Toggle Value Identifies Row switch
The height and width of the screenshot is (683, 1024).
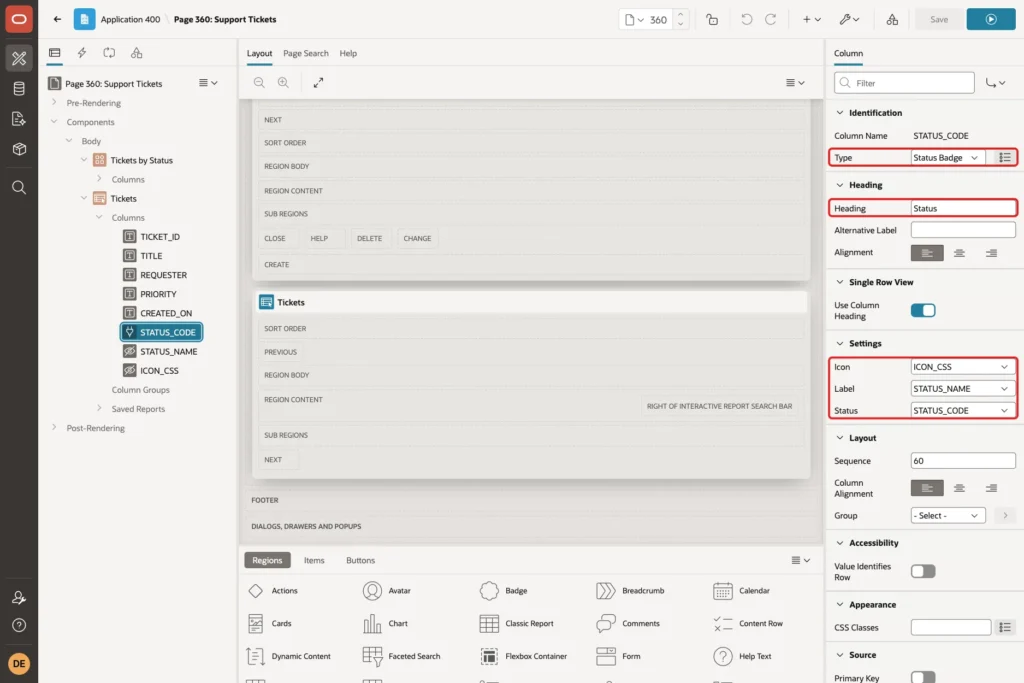(x=923, y=571)
